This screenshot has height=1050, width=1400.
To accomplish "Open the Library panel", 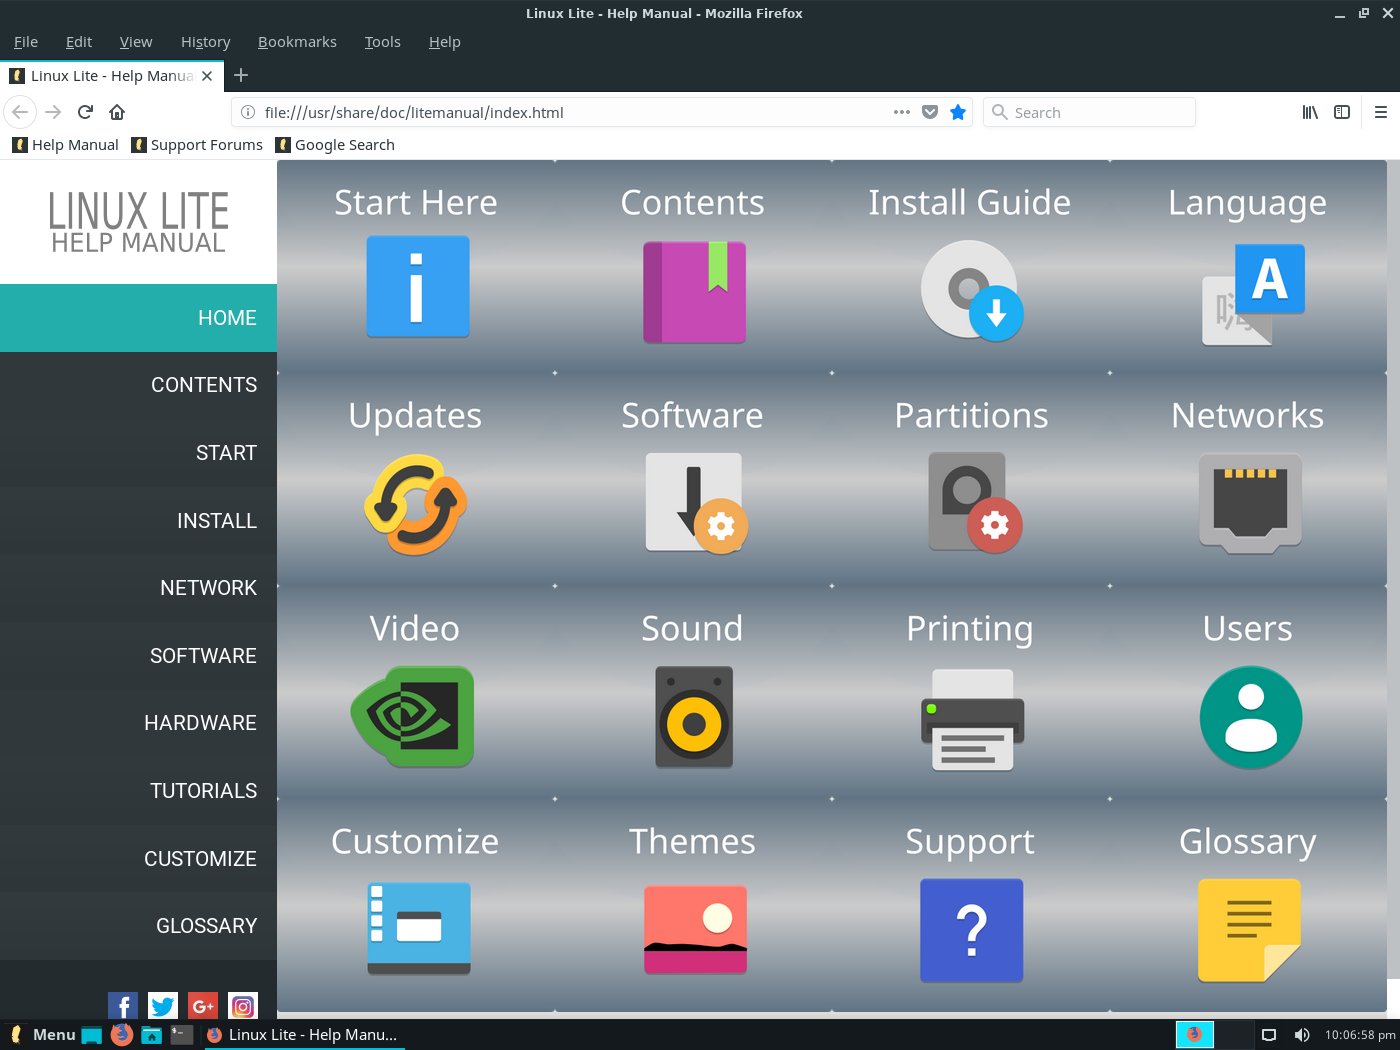I will click(x=1310, y=112).
